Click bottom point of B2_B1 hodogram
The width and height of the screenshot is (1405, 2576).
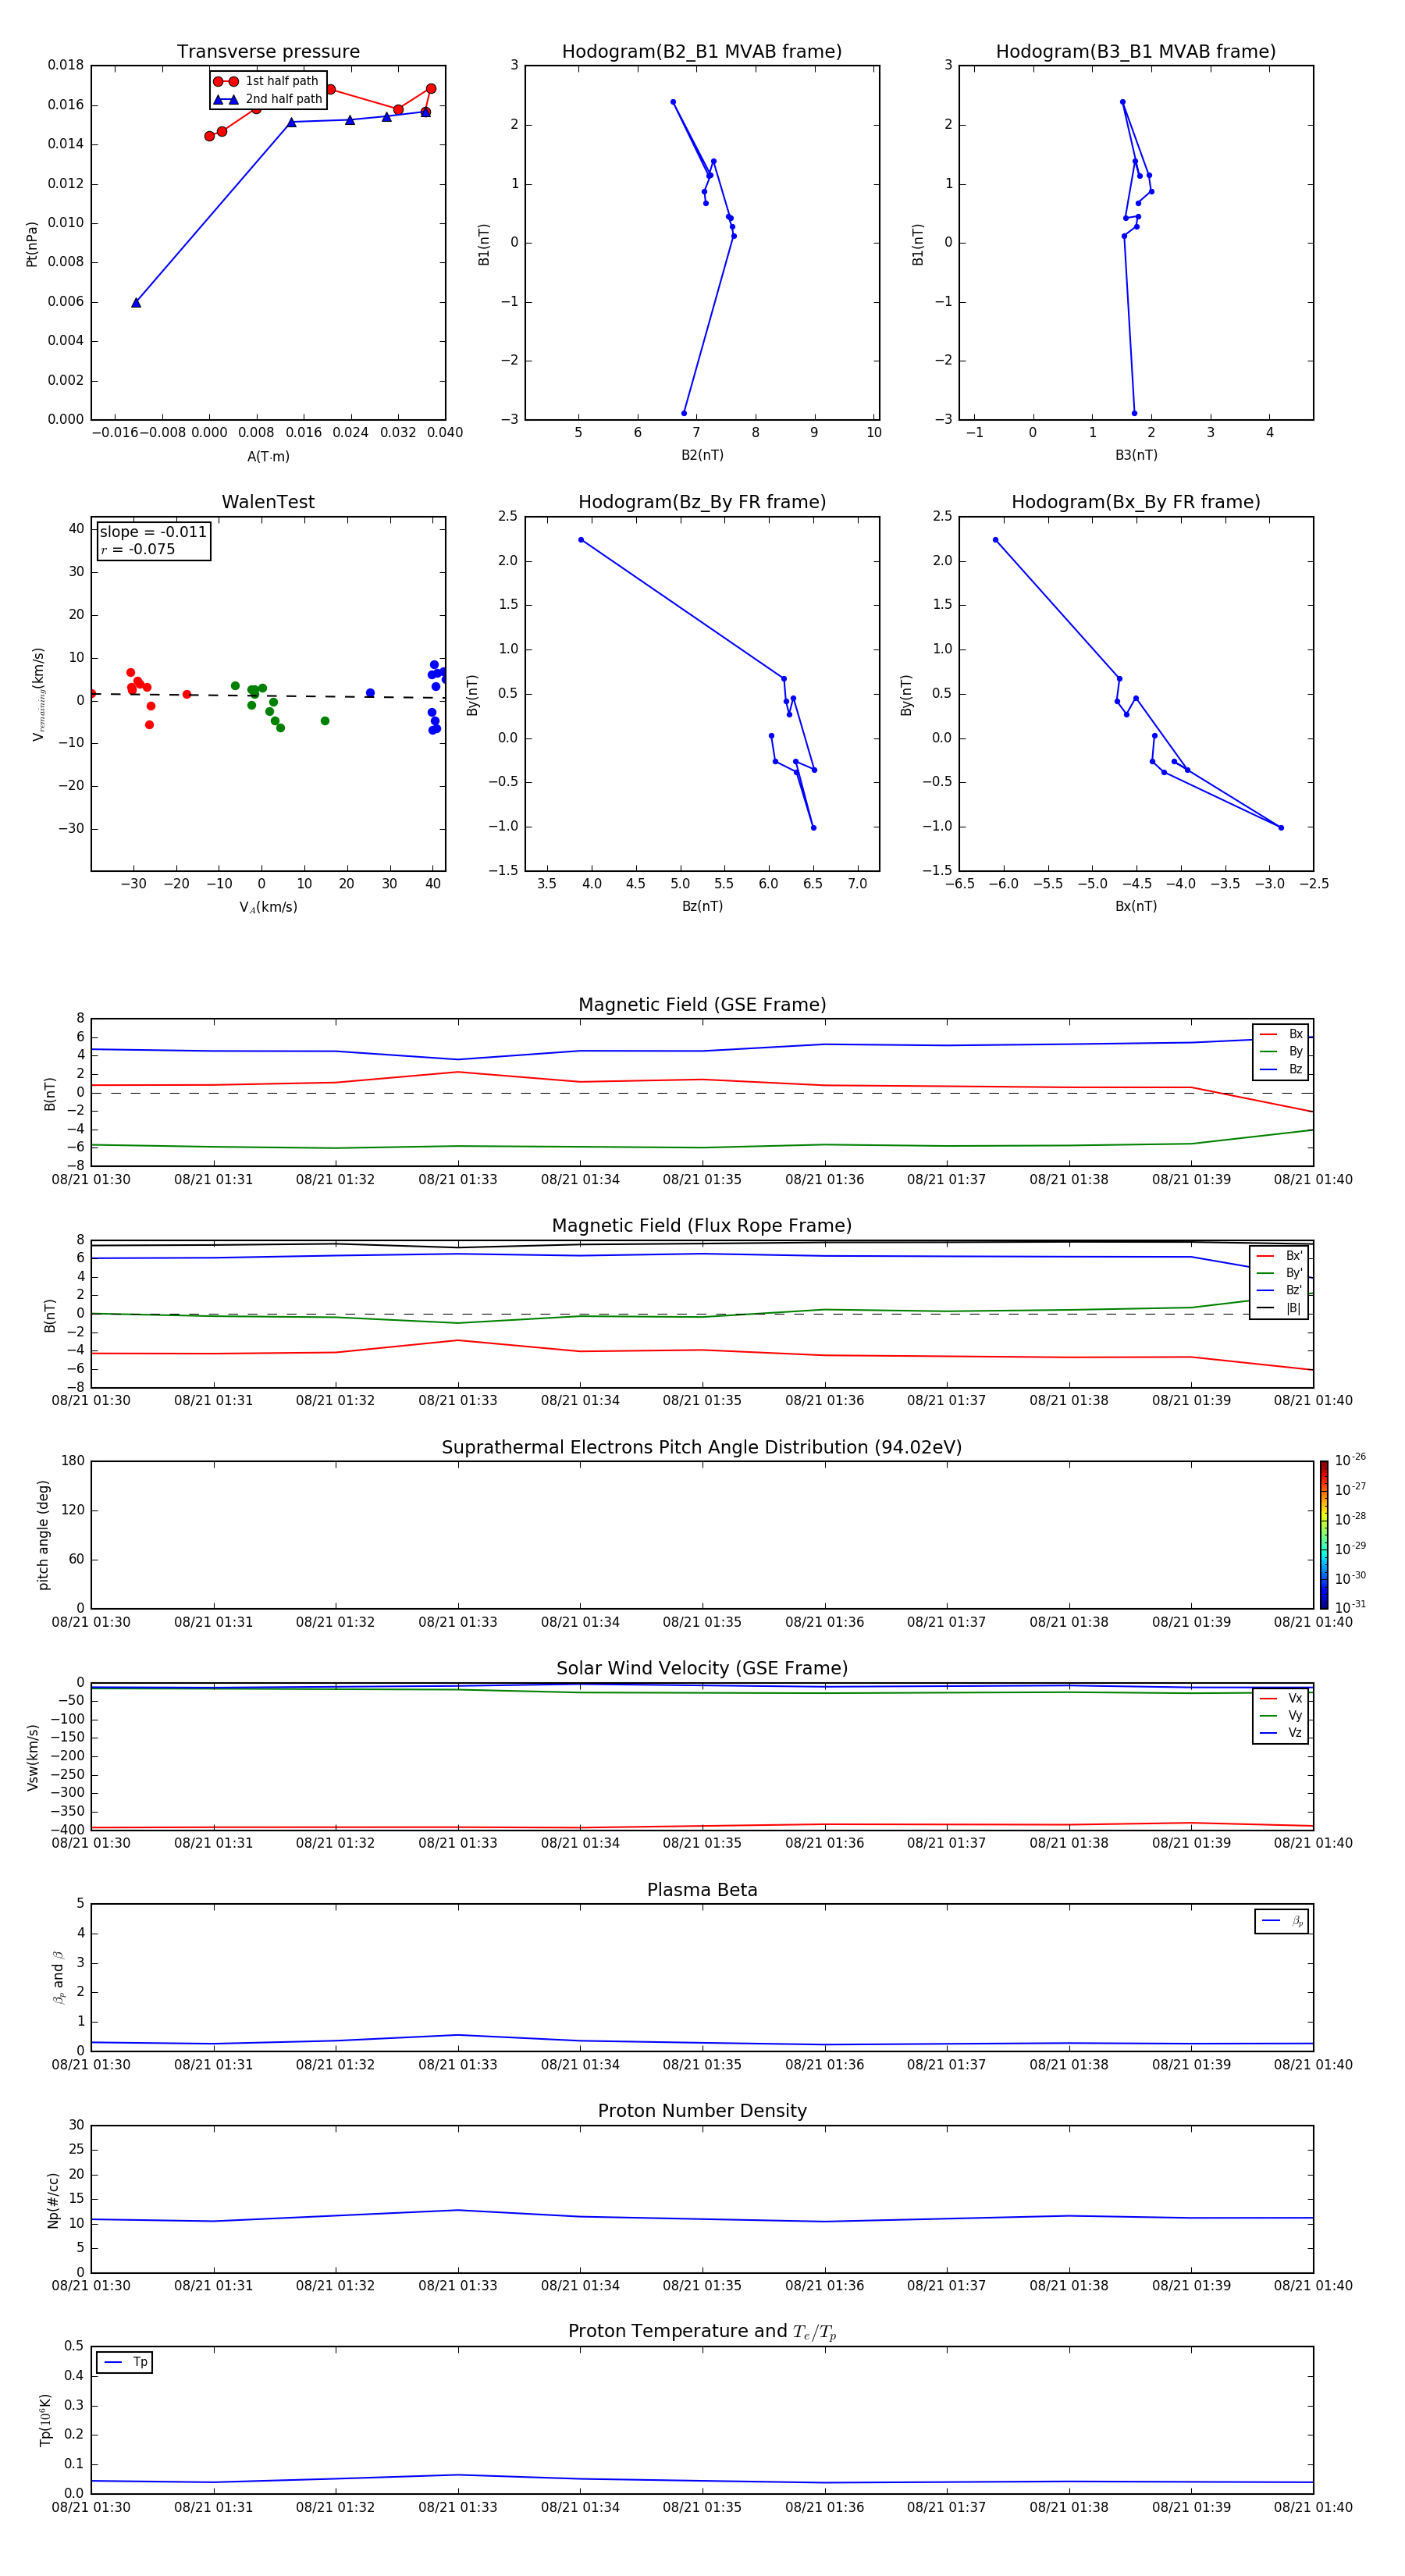coord(684,413)
